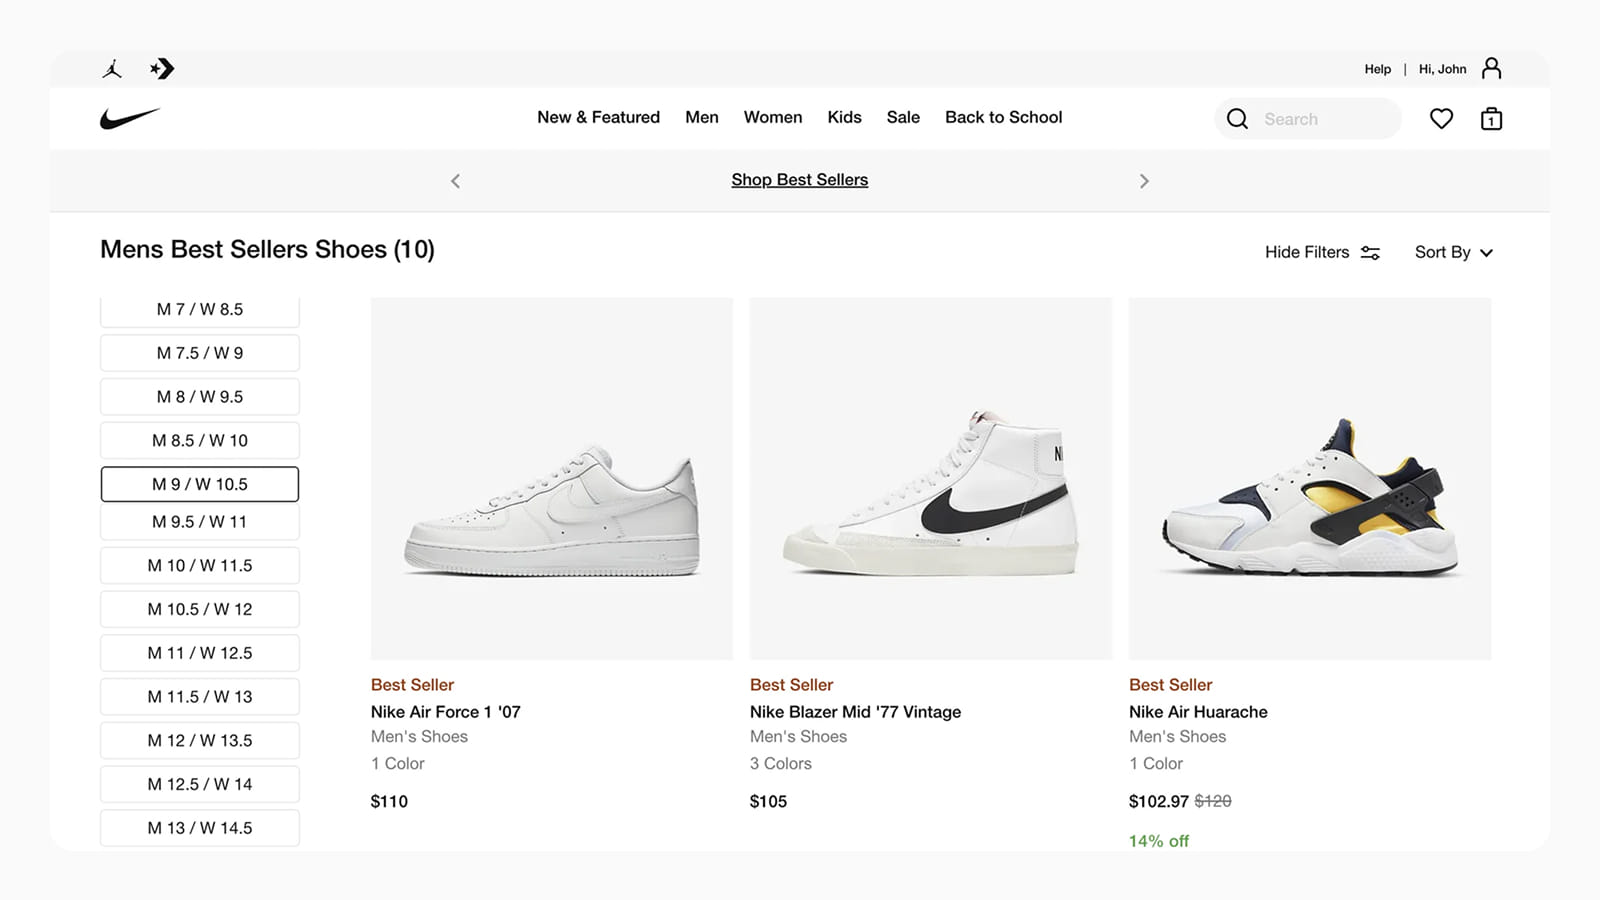1600x900 pixels.
Task: Deselect the M 9 / W 10.5 size
Action: [x=200, y=484]
